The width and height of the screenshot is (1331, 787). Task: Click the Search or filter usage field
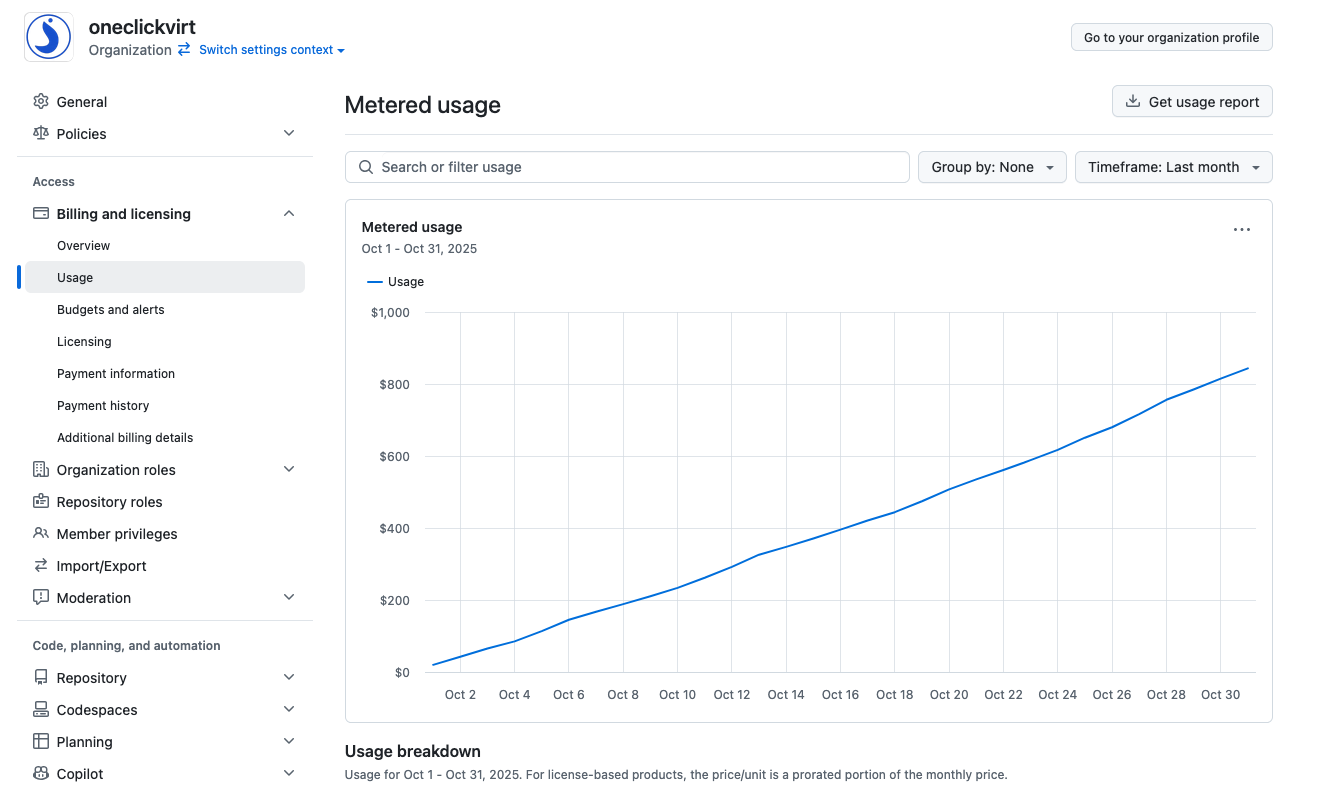(x=627, y=167)
